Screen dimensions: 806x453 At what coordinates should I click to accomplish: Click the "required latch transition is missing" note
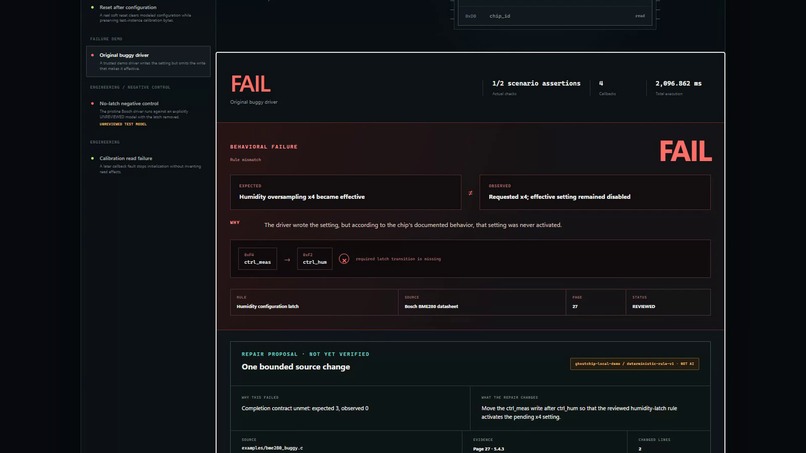[398, 259]
